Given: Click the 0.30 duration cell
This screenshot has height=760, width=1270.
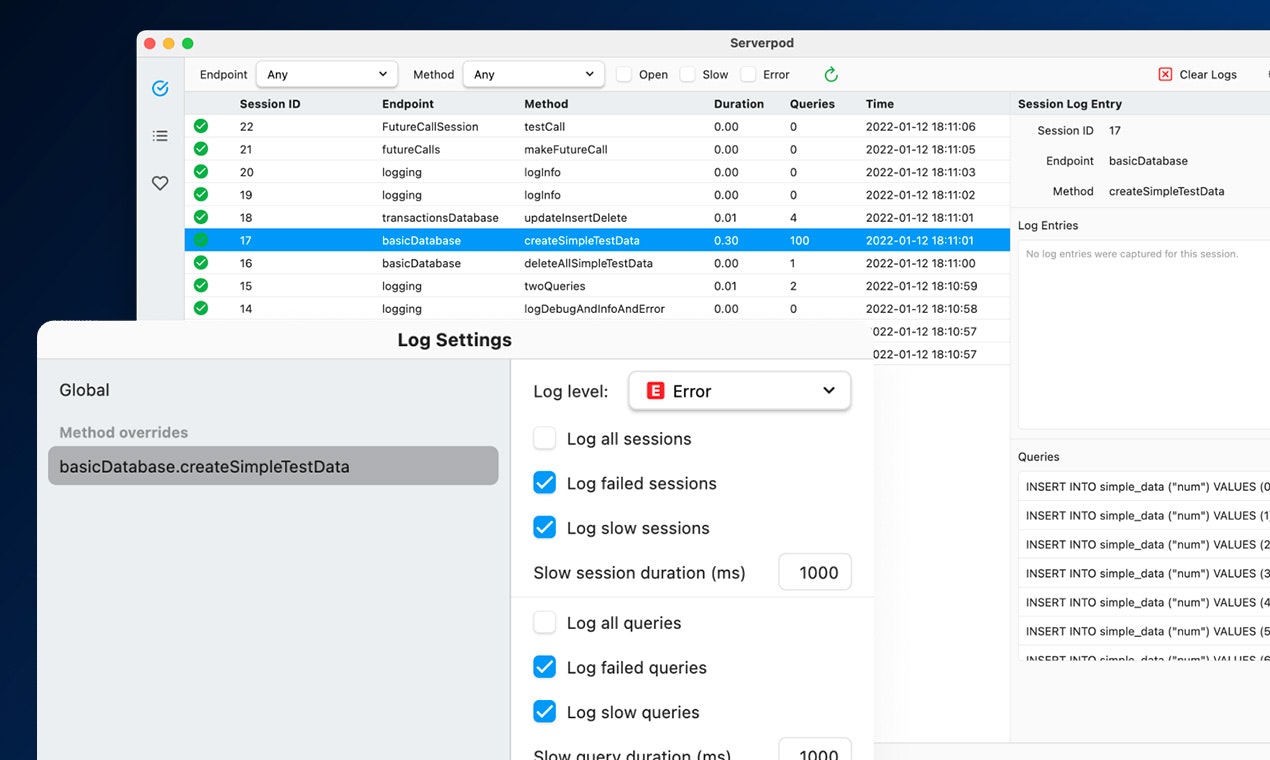Looking at the screenshot, I should [726, 240].
